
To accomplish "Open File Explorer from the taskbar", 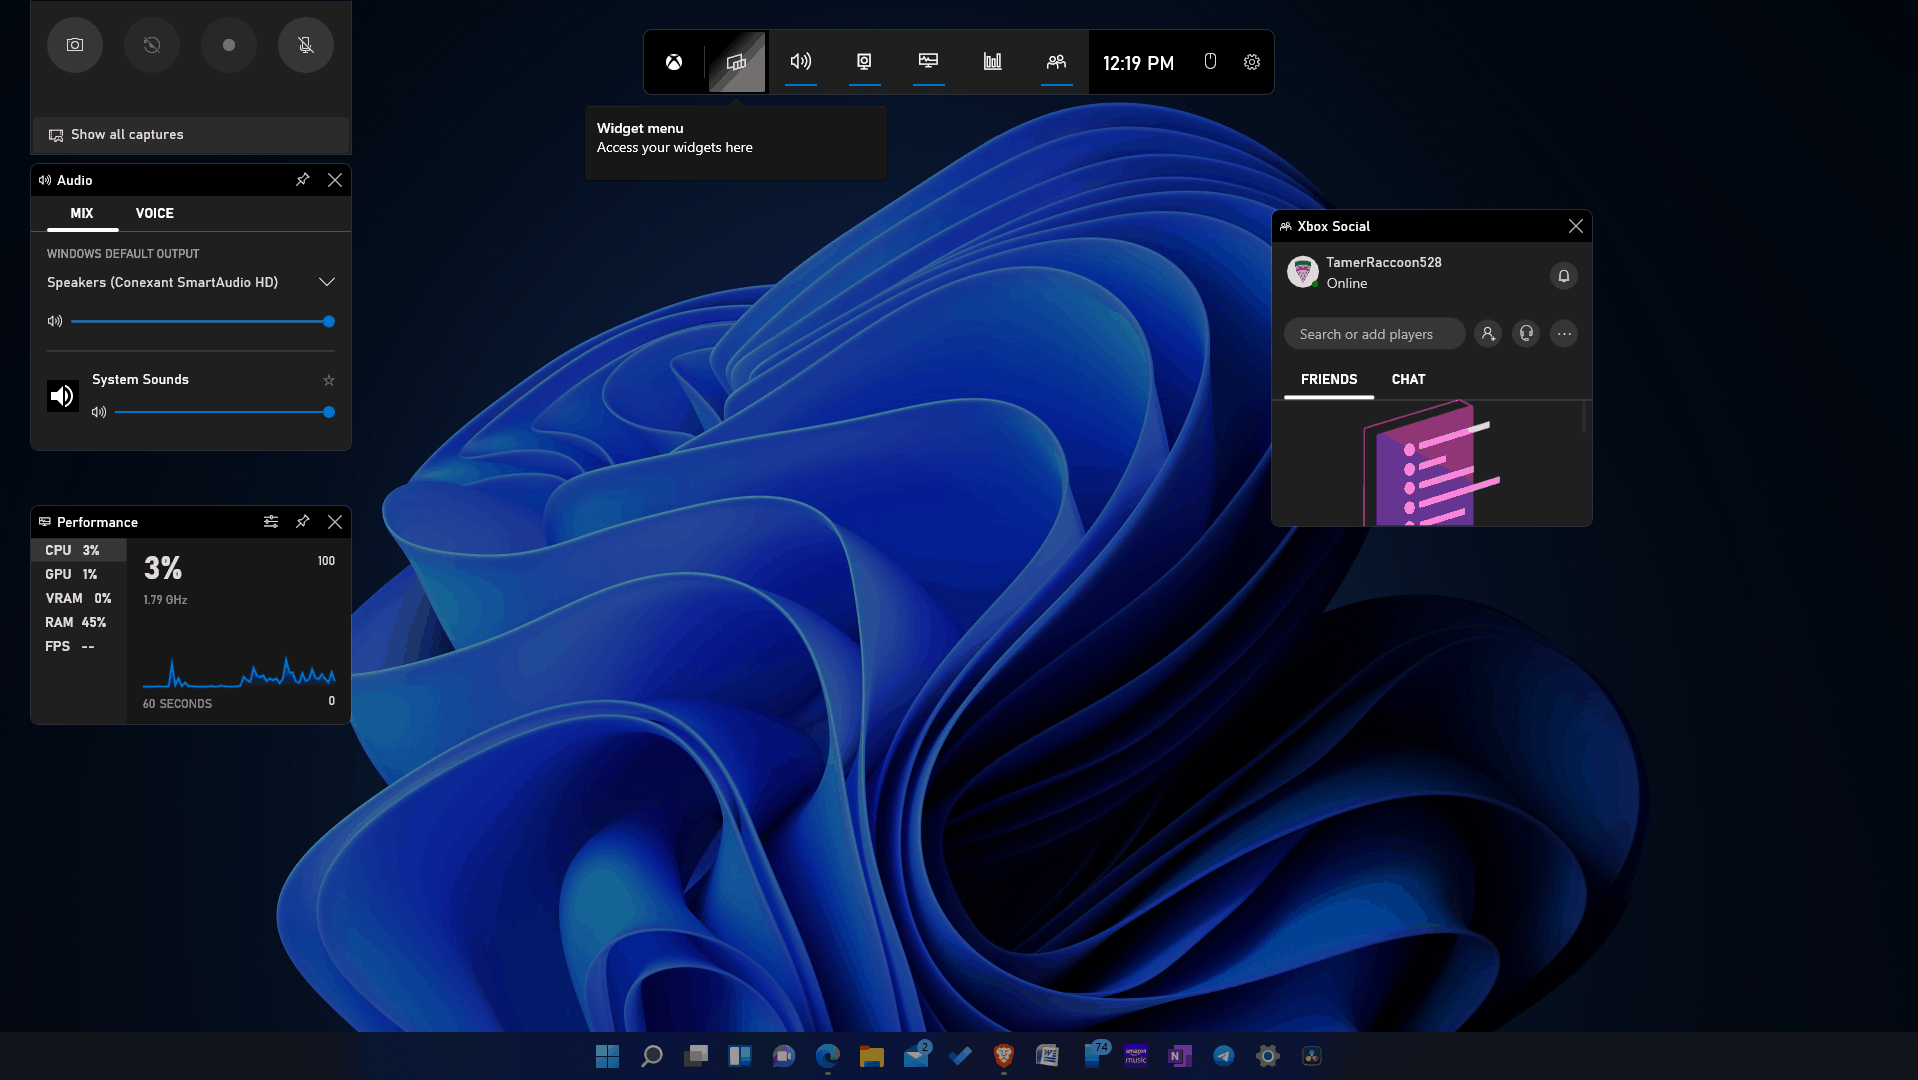I will 872,1056.
